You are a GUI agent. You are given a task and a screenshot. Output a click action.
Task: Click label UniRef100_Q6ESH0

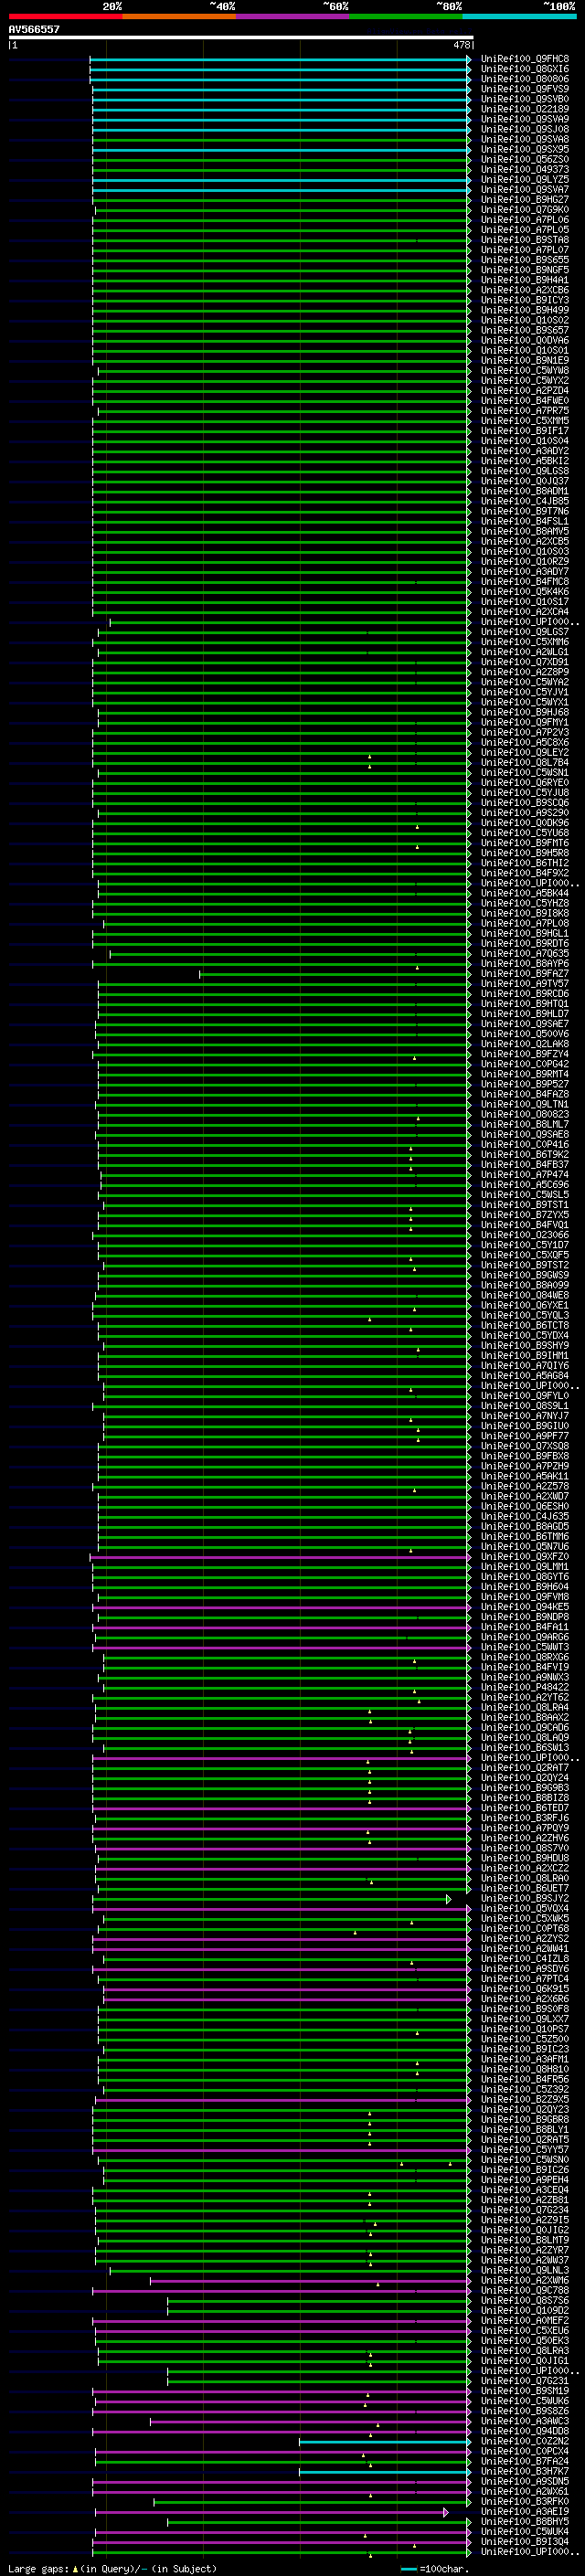coord(525,1506)
